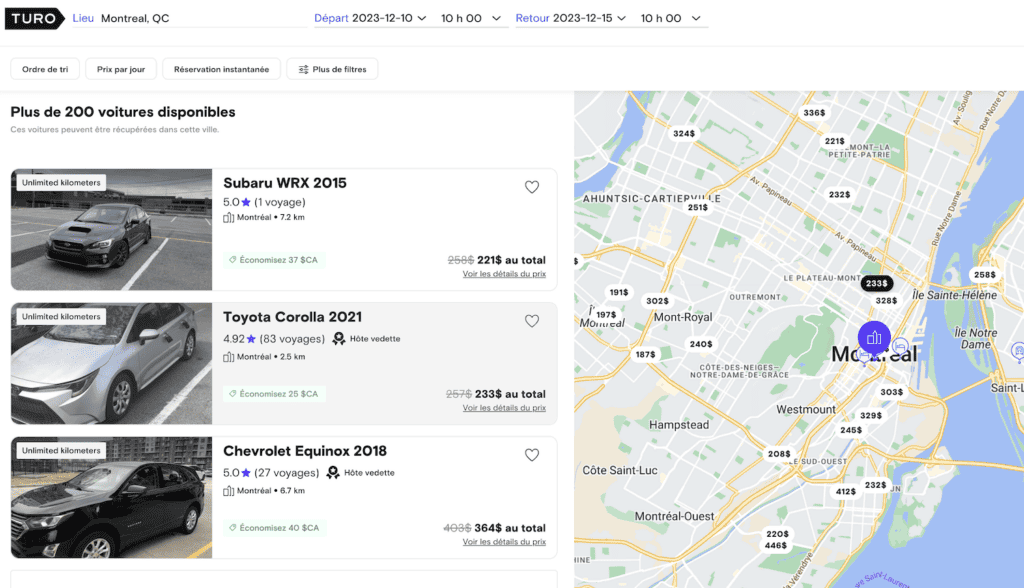Click the highlighted purple map pin
The height and width of the screenshot is (588, 1024).
[x=874, y=338]
